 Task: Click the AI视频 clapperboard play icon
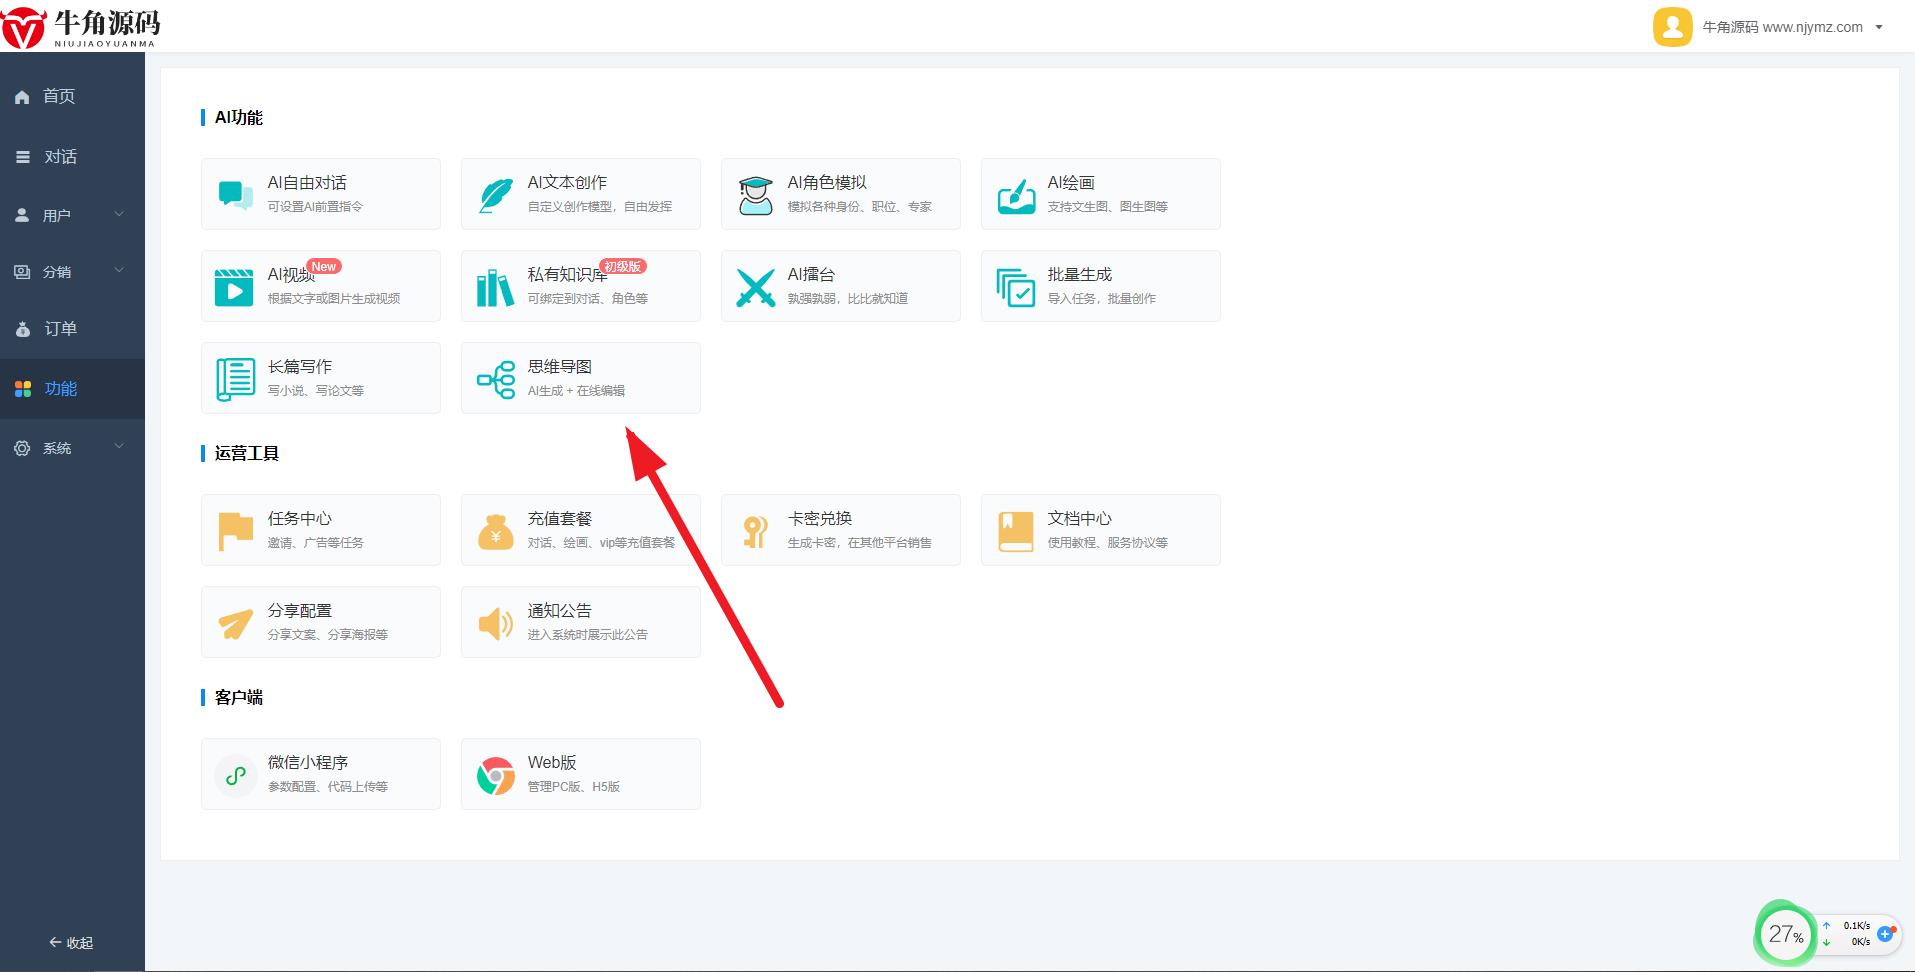click(x=234, y=286)
